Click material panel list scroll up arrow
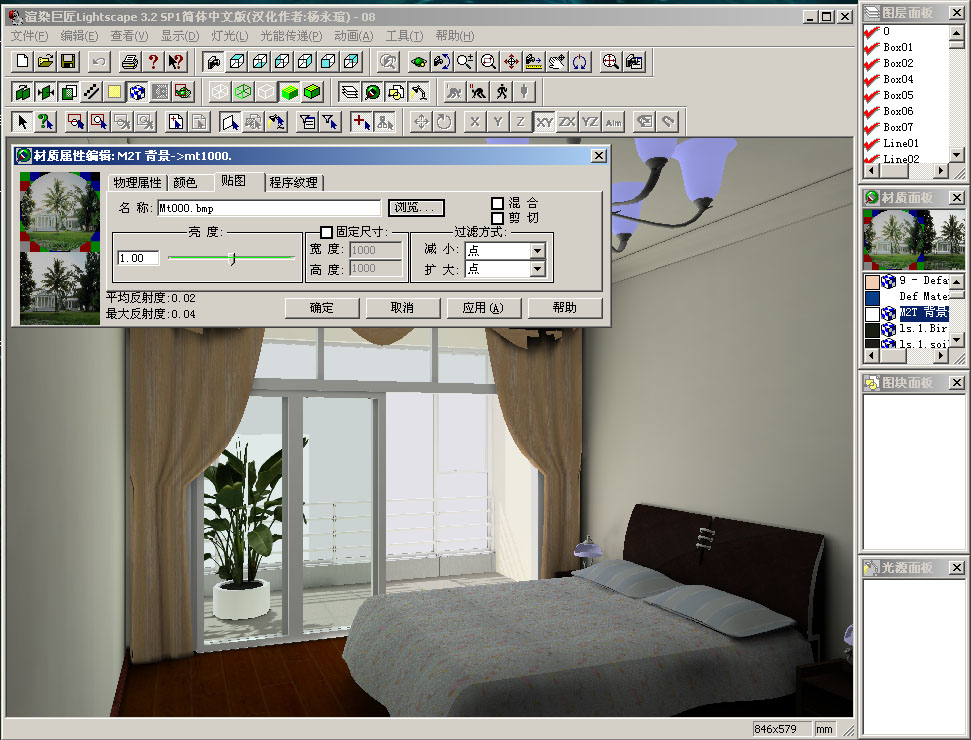The height and width of the screenshot is (740, 971). [x=957, y=281]
